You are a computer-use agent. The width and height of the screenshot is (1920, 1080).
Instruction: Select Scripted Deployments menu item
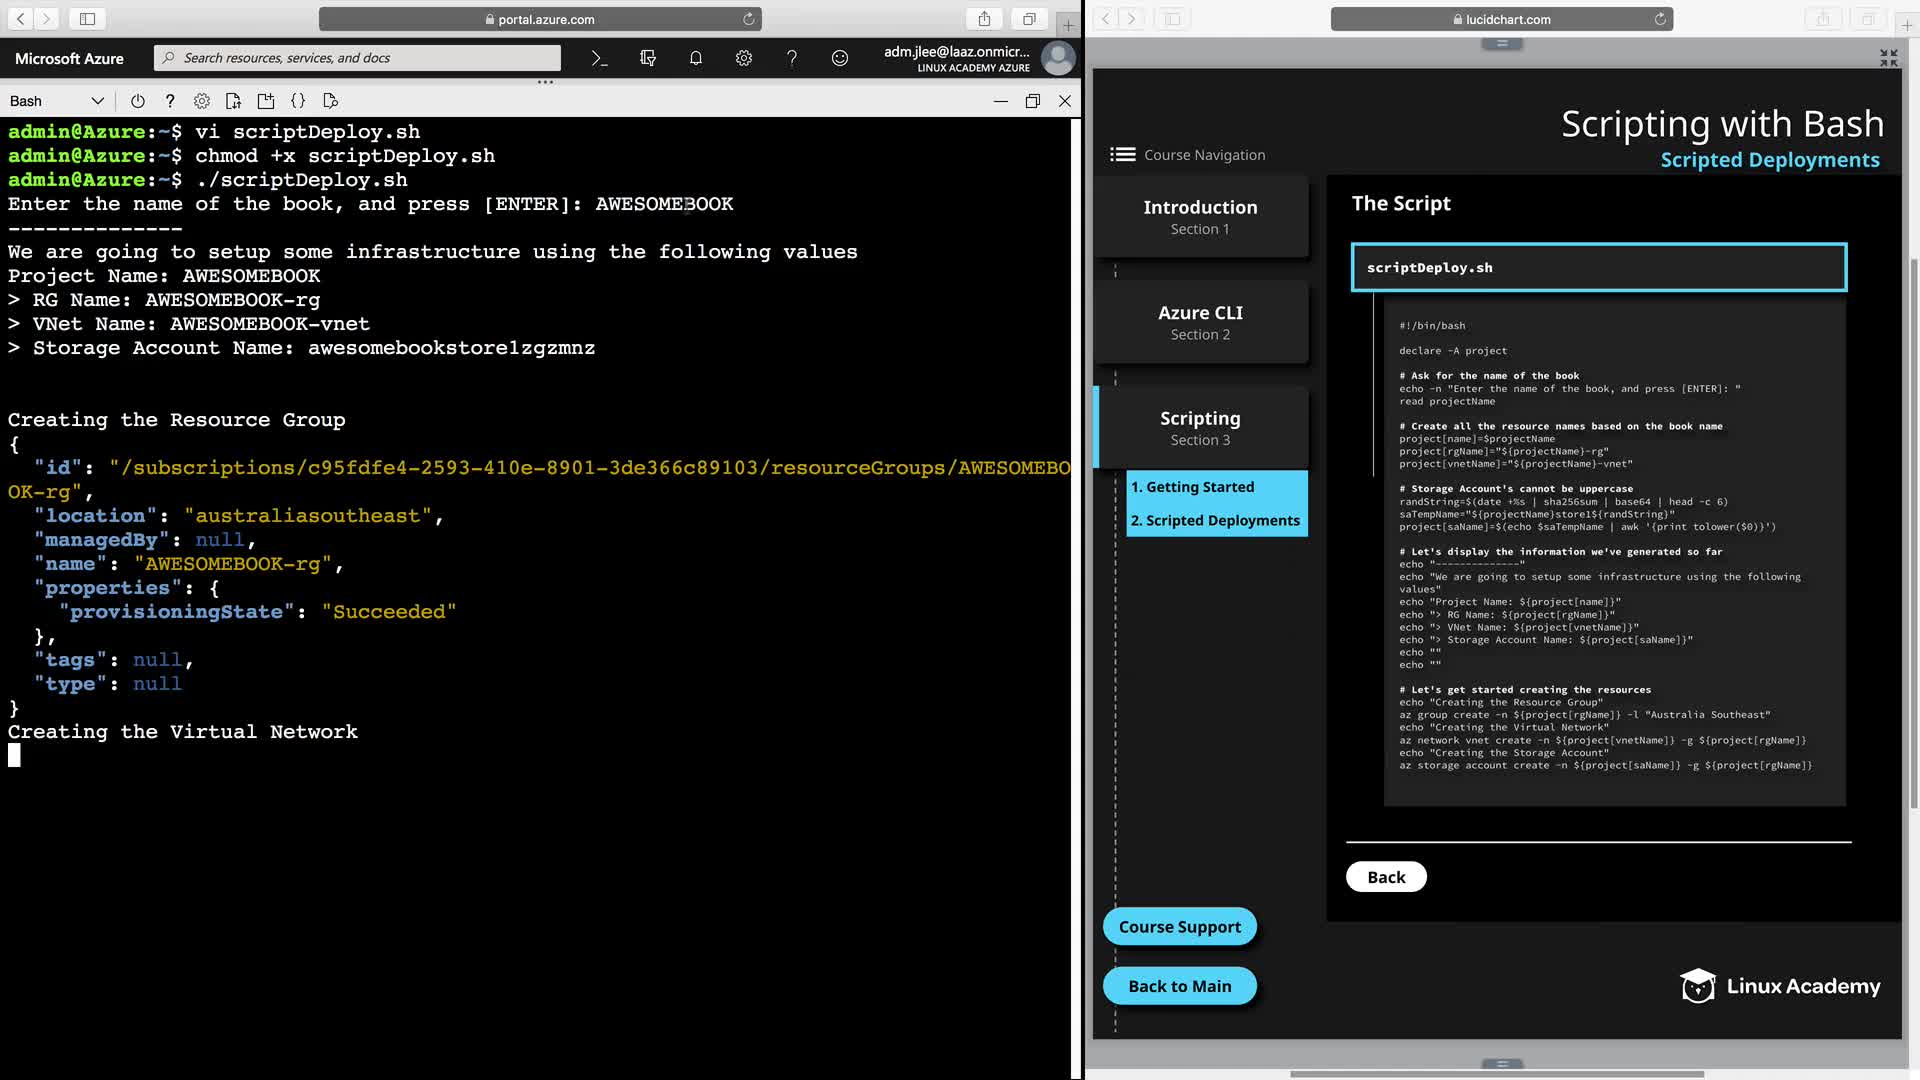pyautogui.click(x=1215, y=520)
